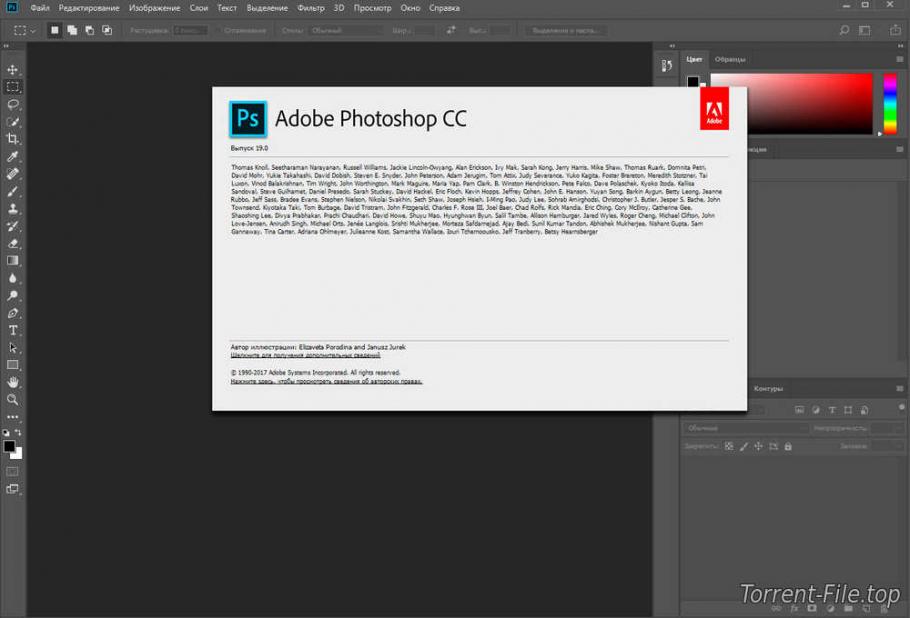Screen dimensions: 910x618
Task: Activate the Clone Stamp tool
Action: click(12, 208)
